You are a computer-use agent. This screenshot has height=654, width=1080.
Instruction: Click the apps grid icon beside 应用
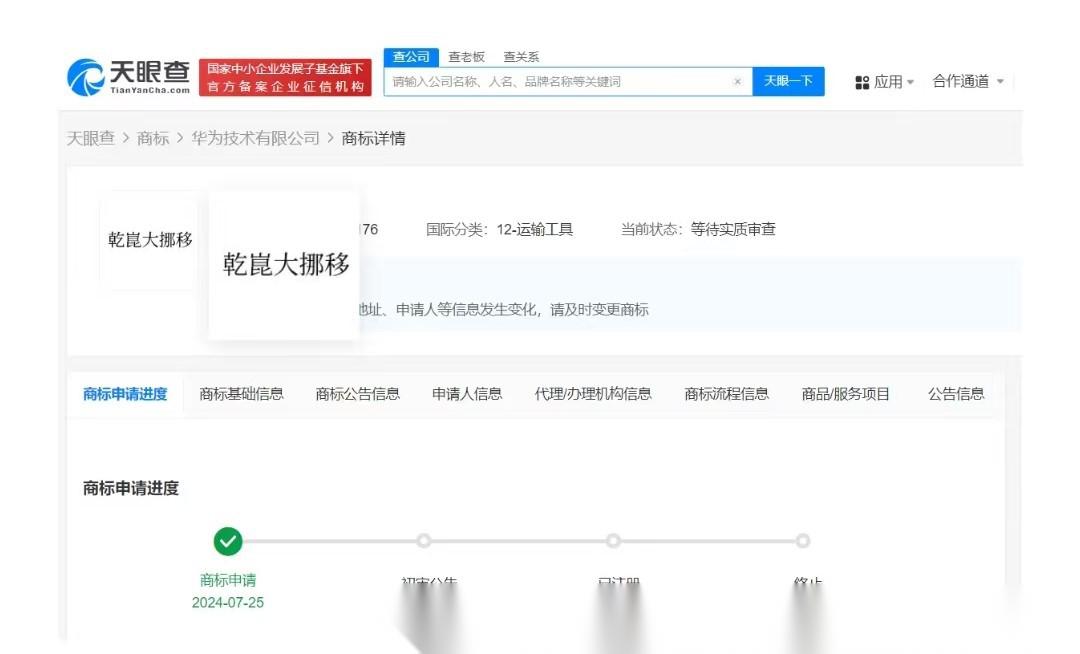(x=863, y=81)
